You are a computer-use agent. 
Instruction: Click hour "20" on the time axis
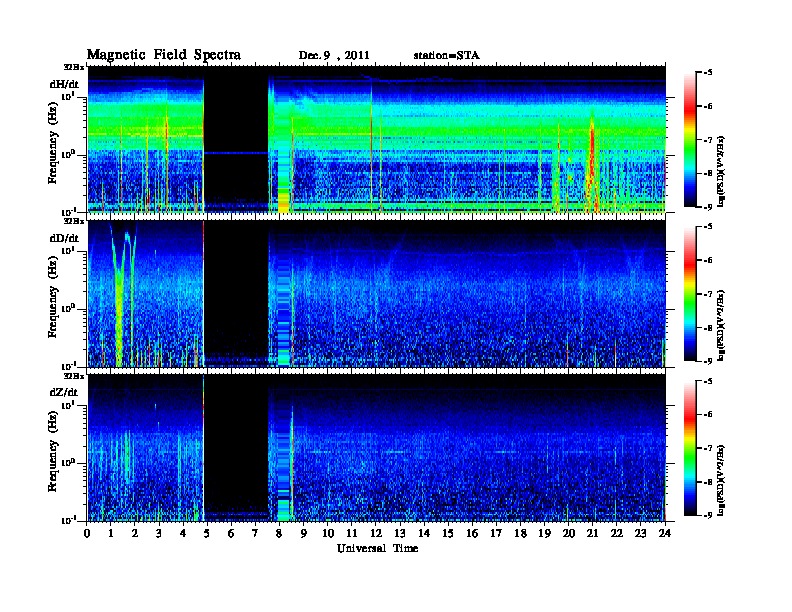[x=569, y=533]
